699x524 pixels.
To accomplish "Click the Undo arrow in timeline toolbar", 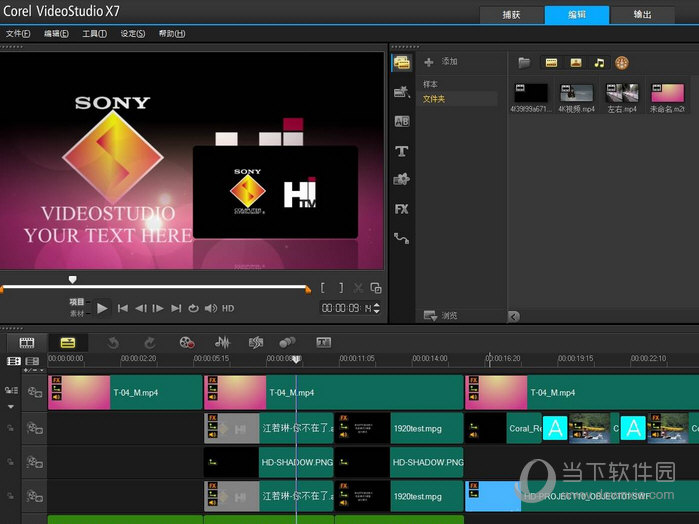I will click(x=113, y=342).
